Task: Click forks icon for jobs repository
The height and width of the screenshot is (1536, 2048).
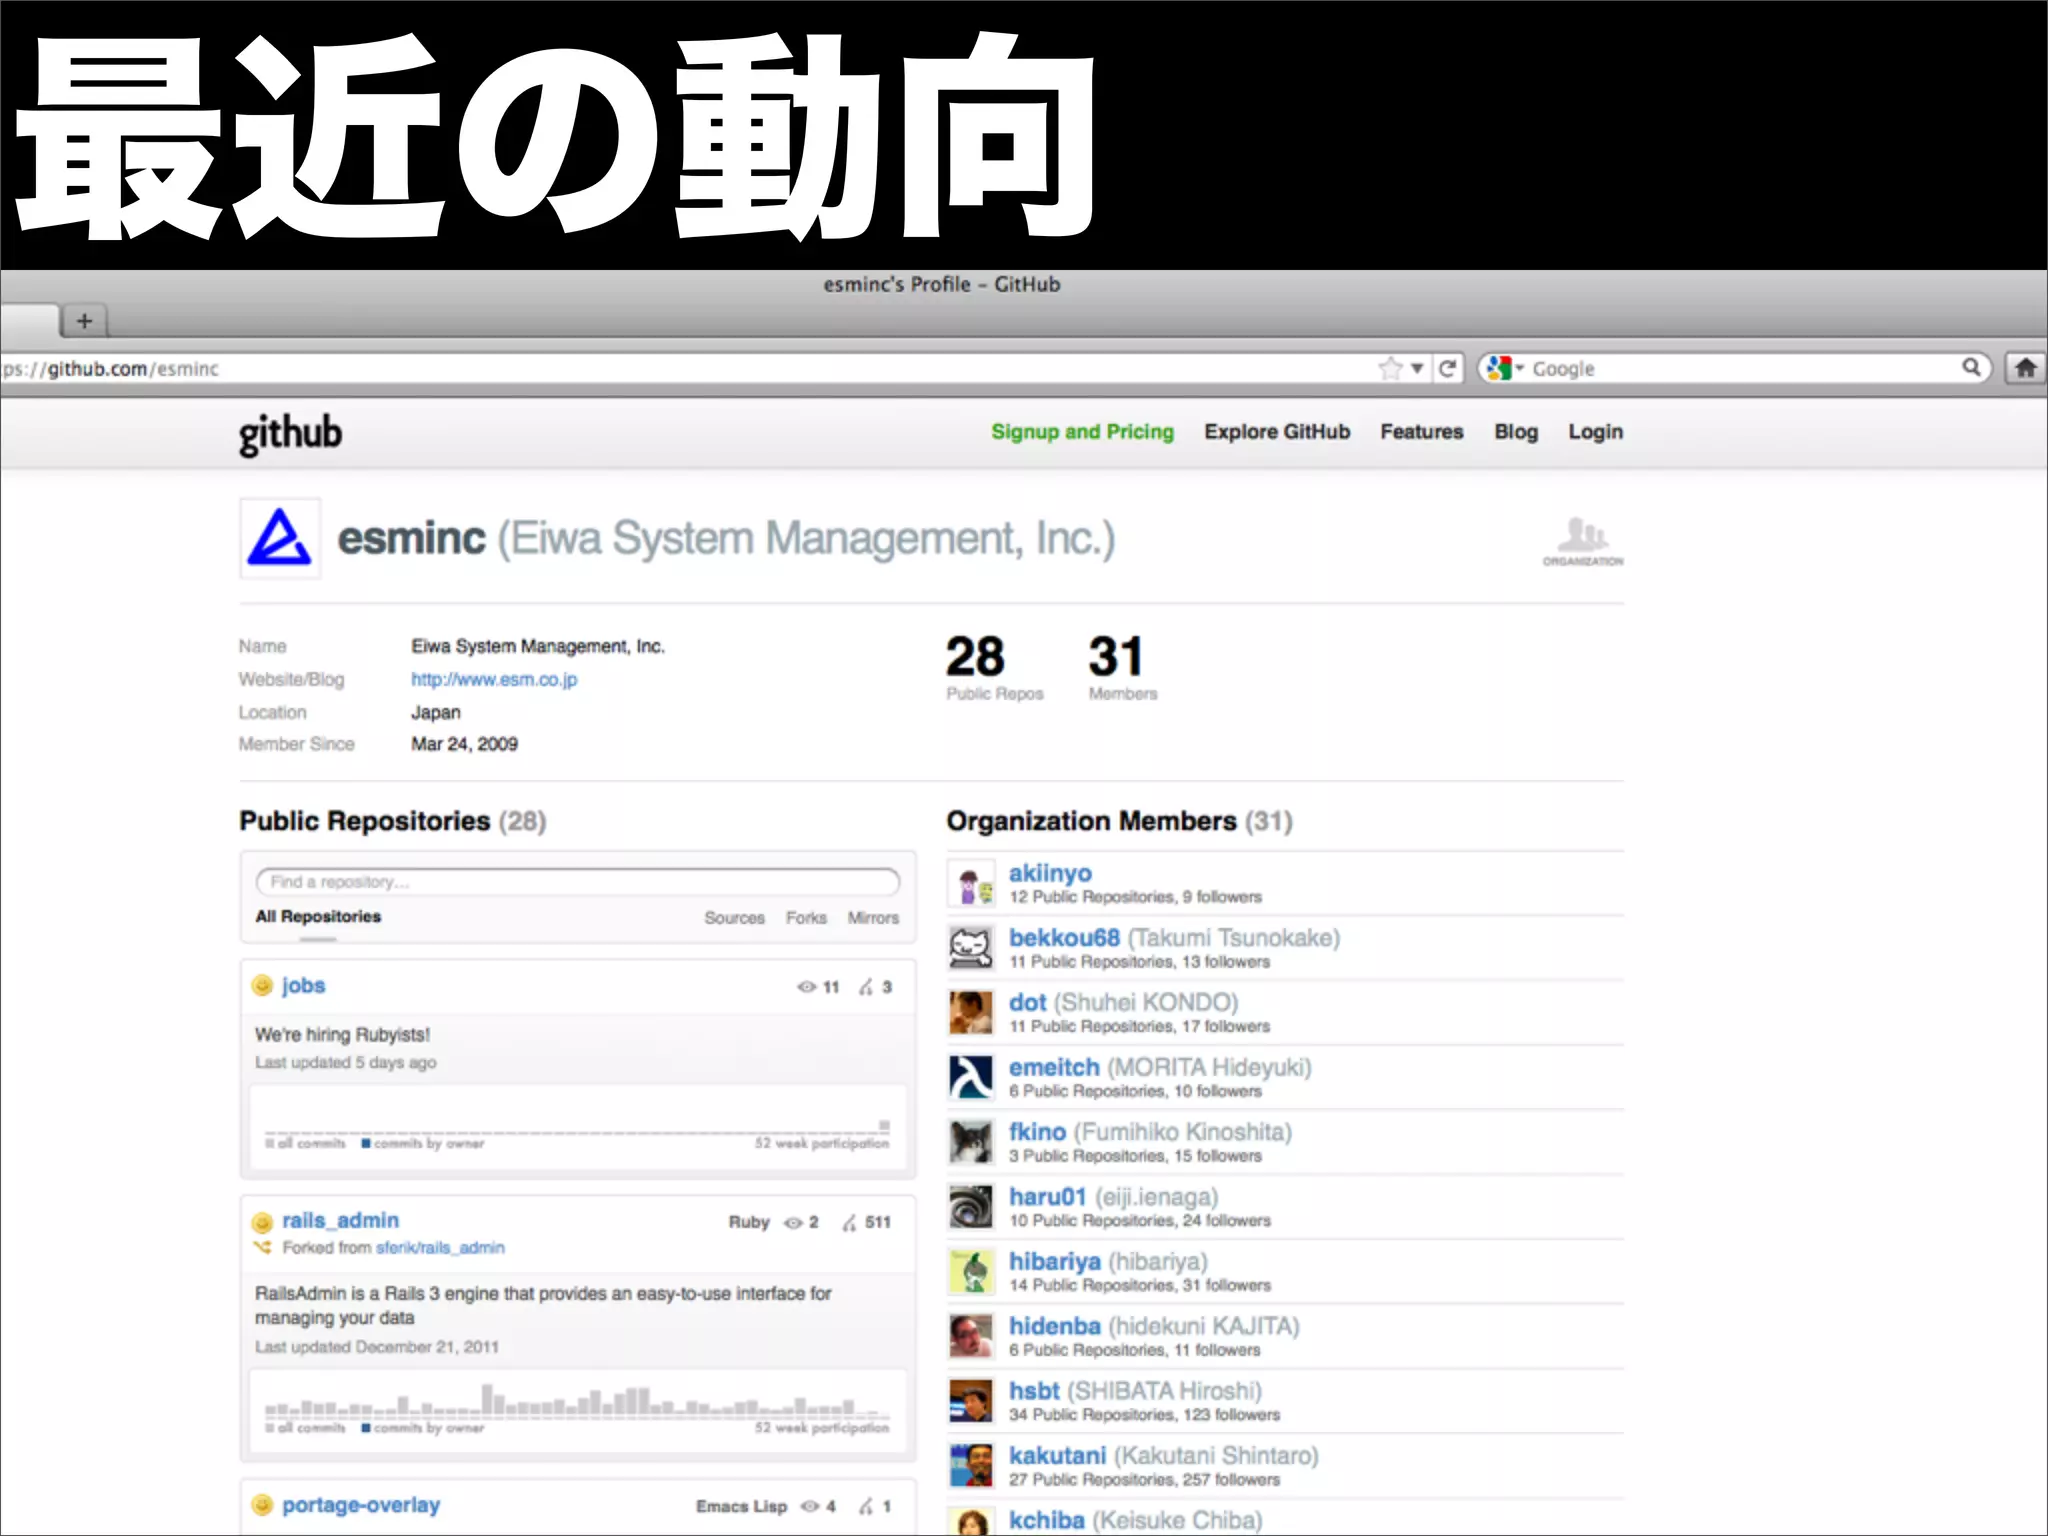Action: [866, 987]
